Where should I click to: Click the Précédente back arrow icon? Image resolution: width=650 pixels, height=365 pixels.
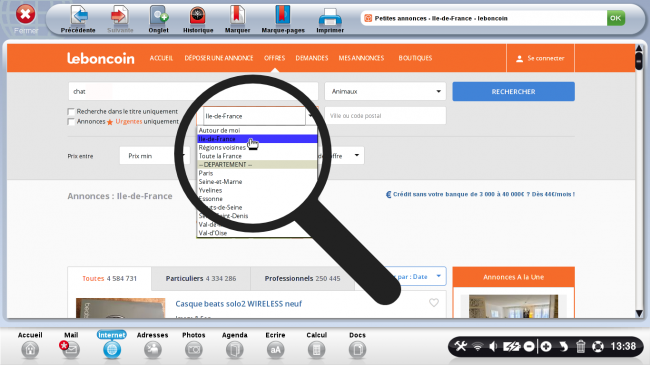pyautogui.click(x=79, y=16)
